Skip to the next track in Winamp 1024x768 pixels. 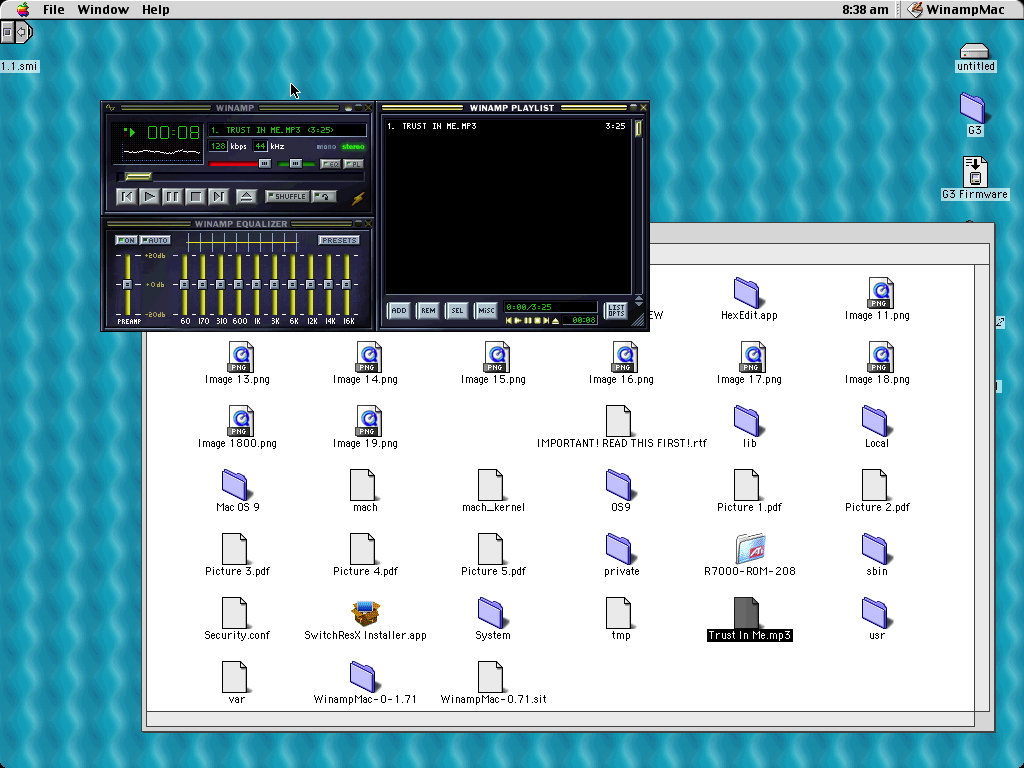218,196
